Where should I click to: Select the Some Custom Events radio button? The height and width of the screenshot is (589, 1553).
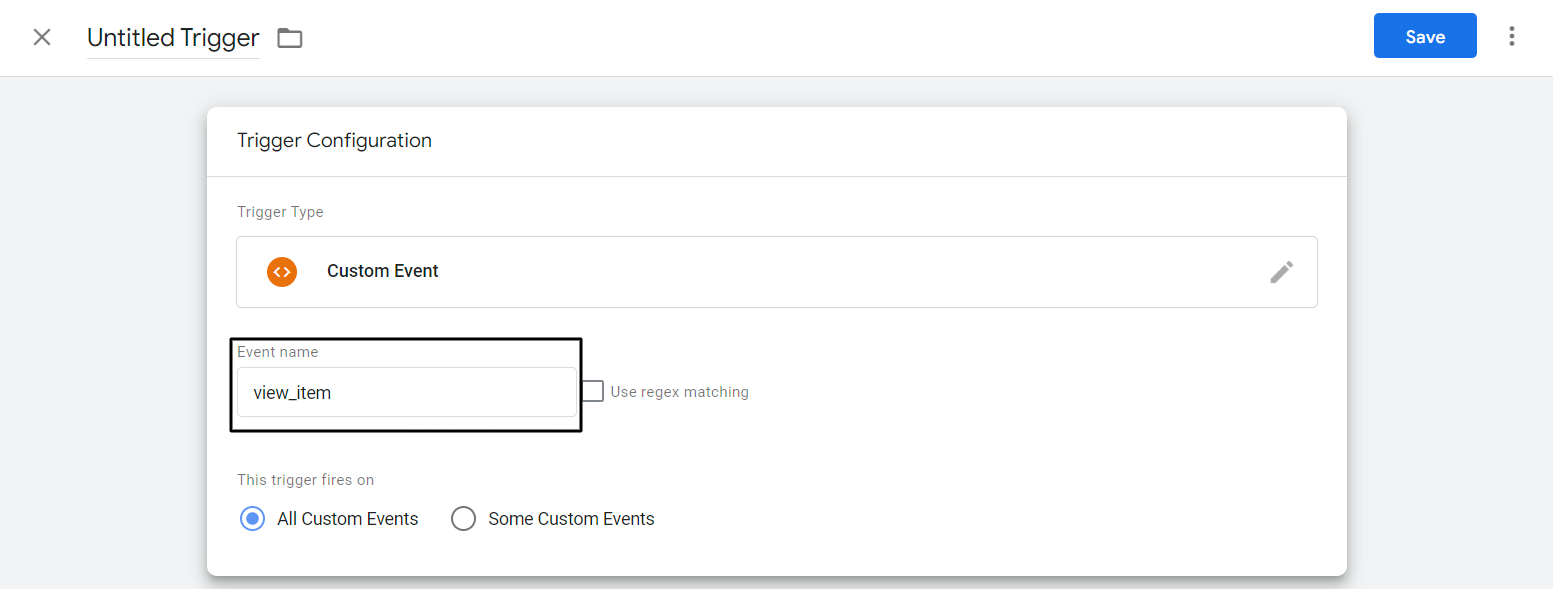463,518
